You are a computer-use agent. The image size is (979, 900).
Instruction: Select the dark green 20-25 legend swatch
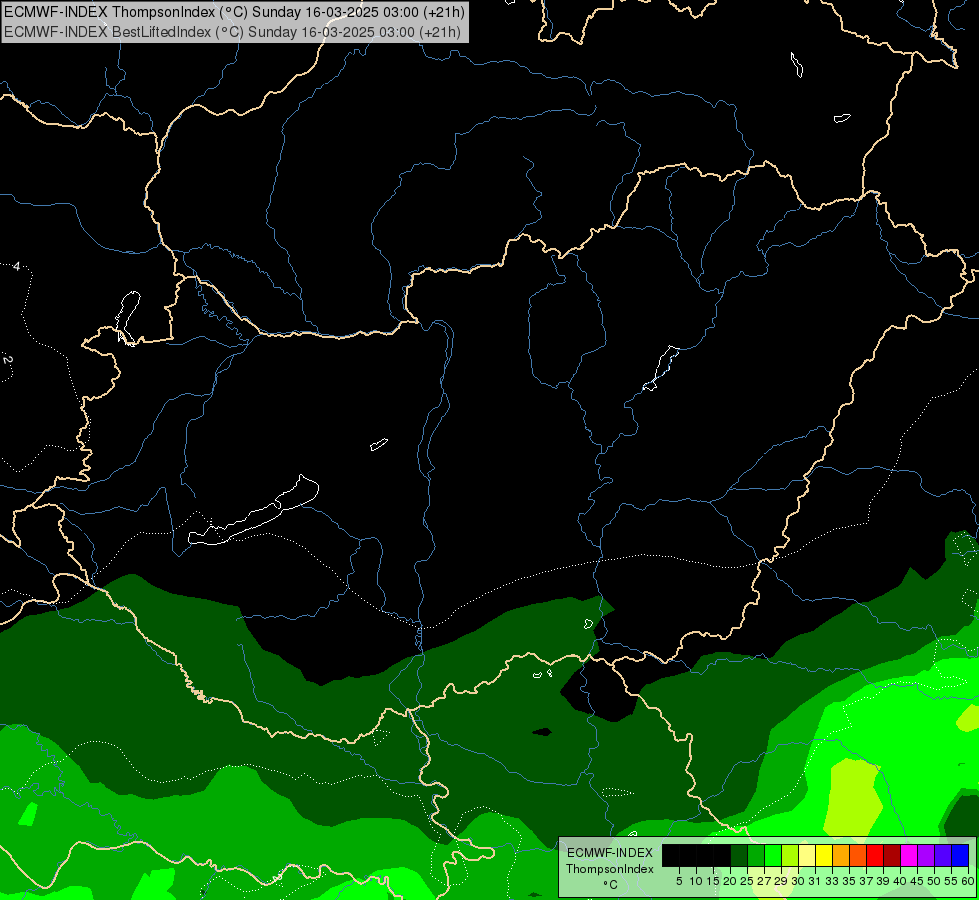(739, 855)
